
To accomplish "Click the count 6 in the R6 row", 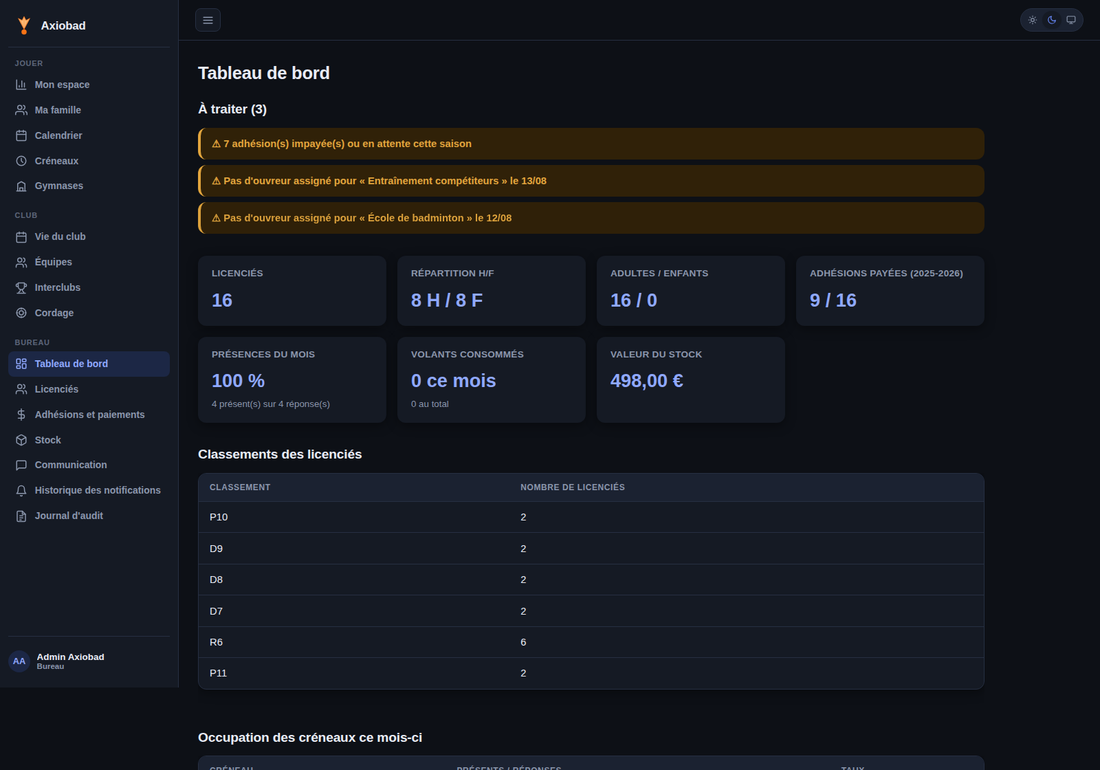I will (523, 642).
